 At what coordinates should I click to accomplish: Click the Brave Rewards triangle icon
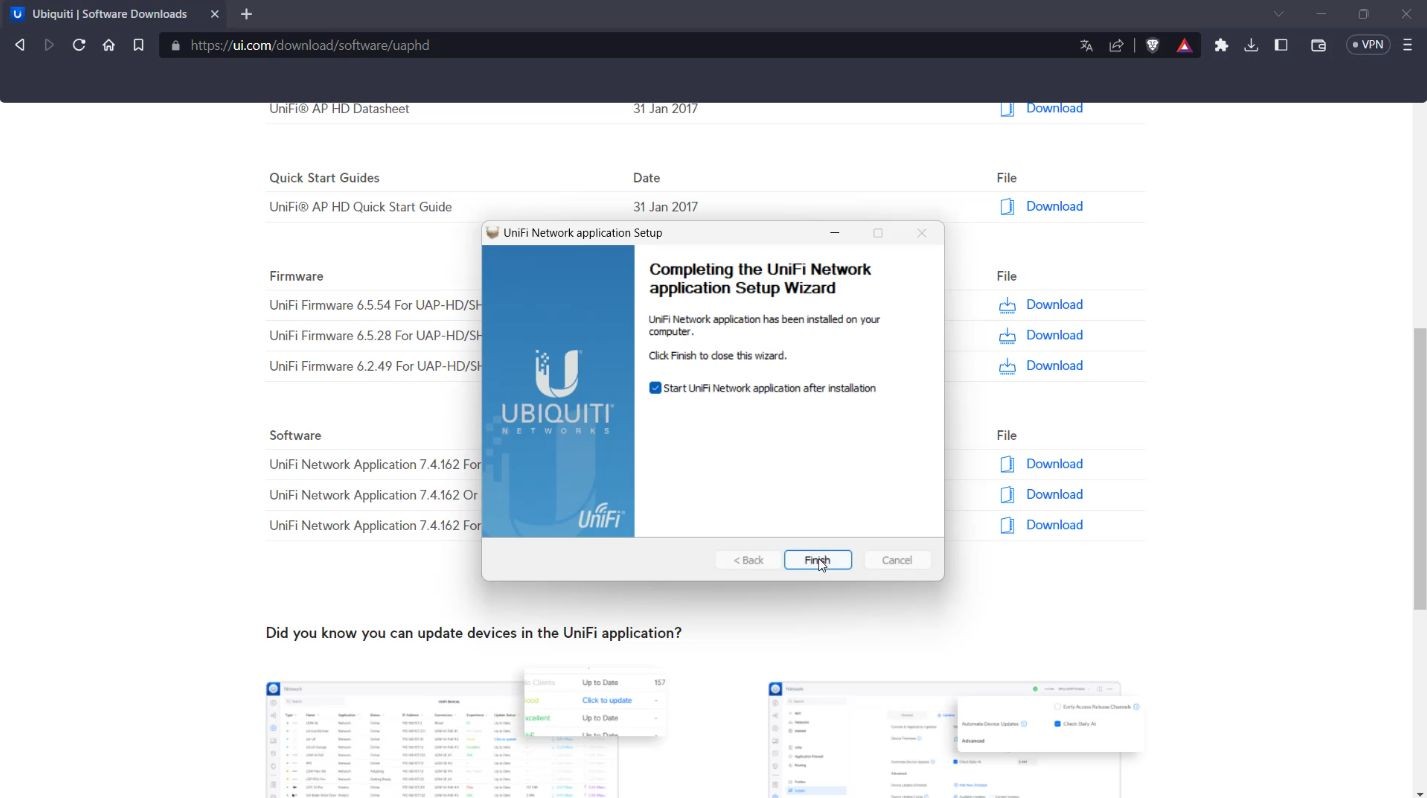click(x=1184, y=45)
